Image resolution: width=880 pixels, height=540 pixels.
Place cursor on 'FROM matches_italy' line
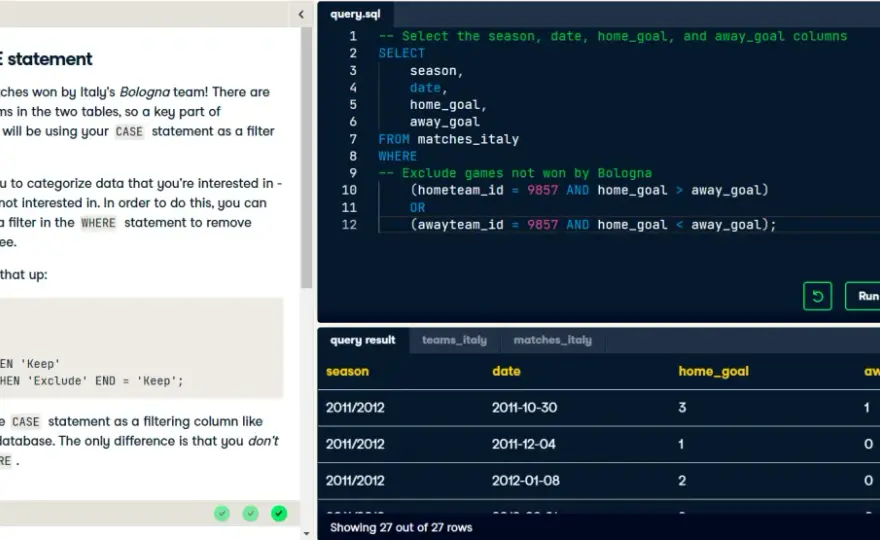[448, 139]
